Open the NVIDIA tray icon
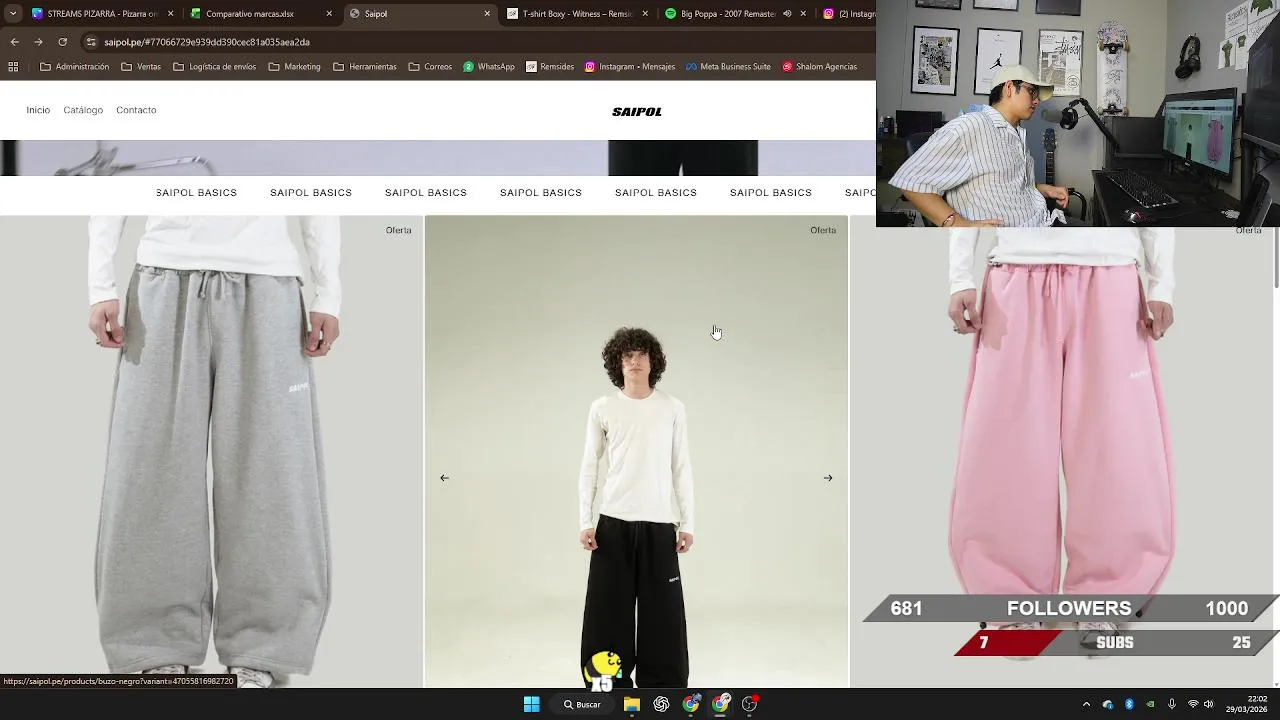This screenshot has width=1280, height=720. (x=1150, y=704)
